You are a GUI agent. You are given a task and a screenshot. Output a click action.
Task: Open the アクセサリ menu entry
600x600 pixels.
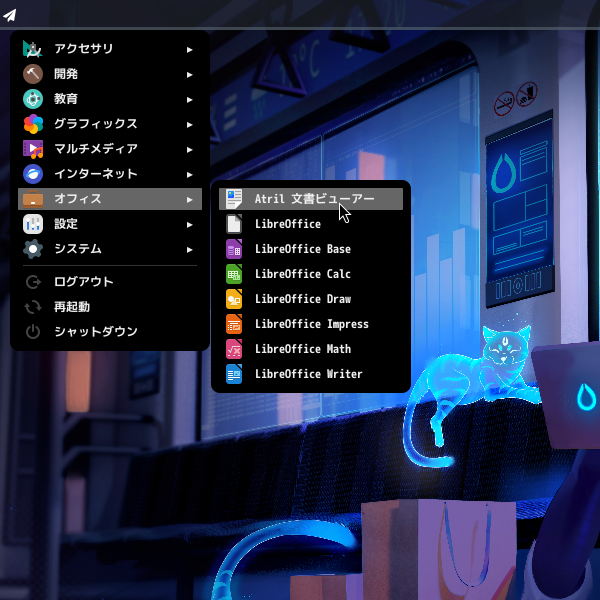tap(110, 49)
